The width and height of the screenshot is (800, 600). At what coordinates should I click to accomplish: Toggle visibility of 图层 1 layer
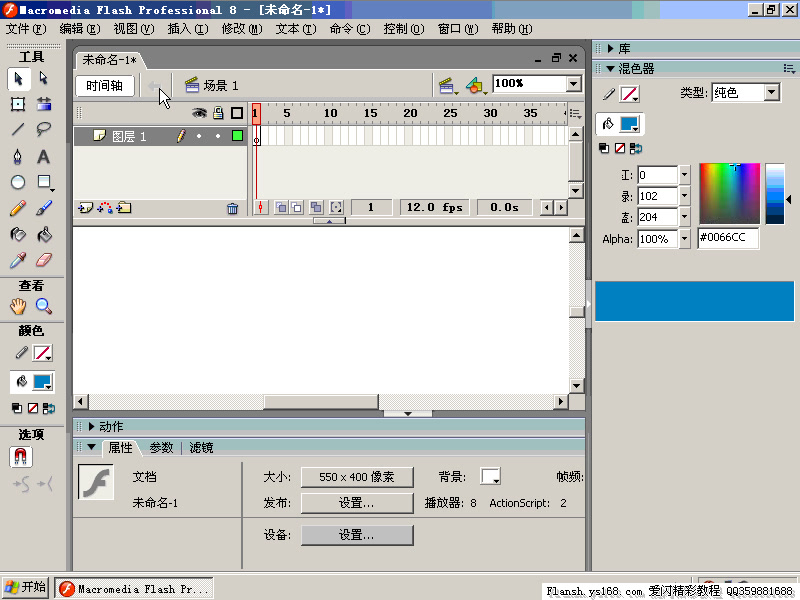199,136
